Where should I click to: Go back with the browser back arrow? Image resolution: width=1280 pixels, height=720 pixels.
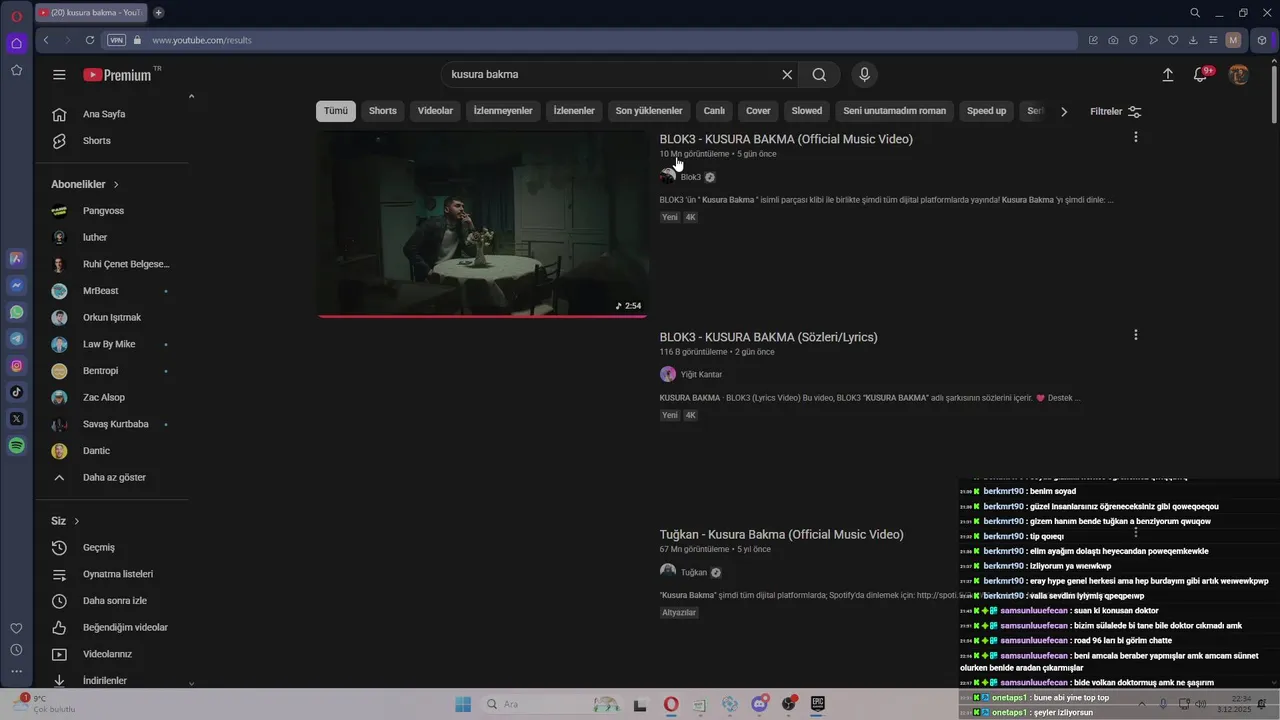pos(46,40)
